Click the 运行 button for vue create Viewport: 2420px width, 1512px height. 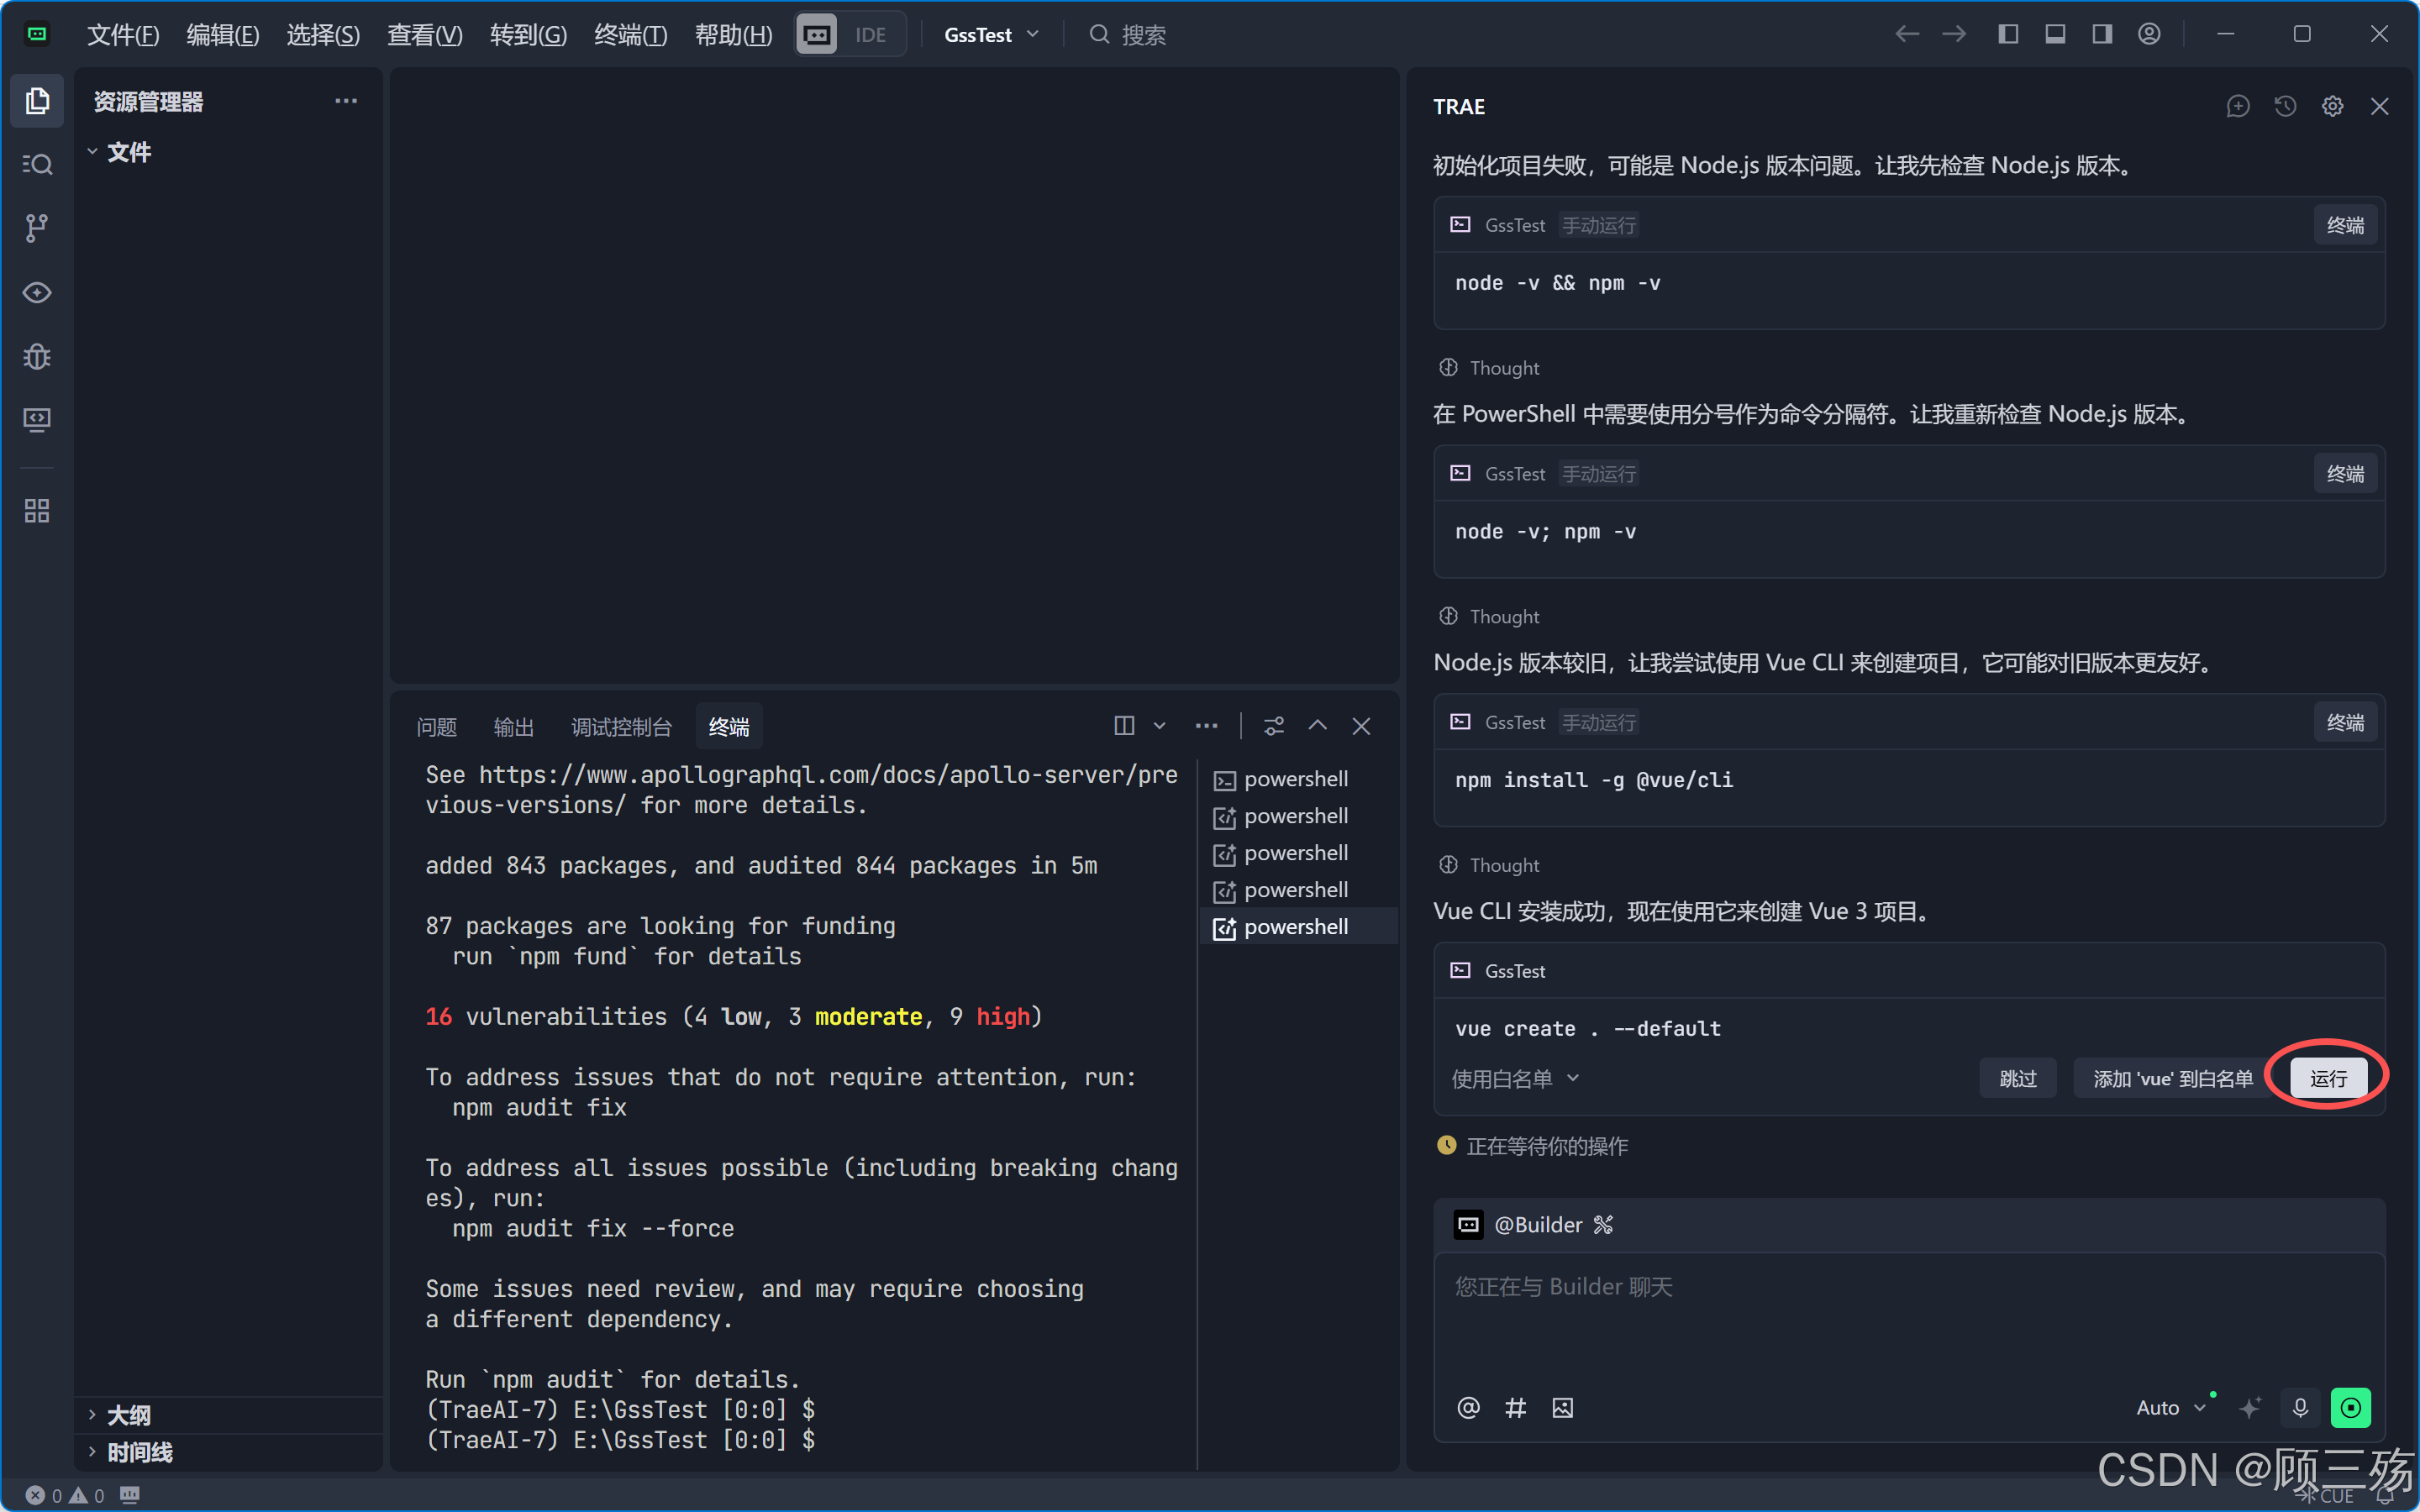(x=2328, y=1078)
